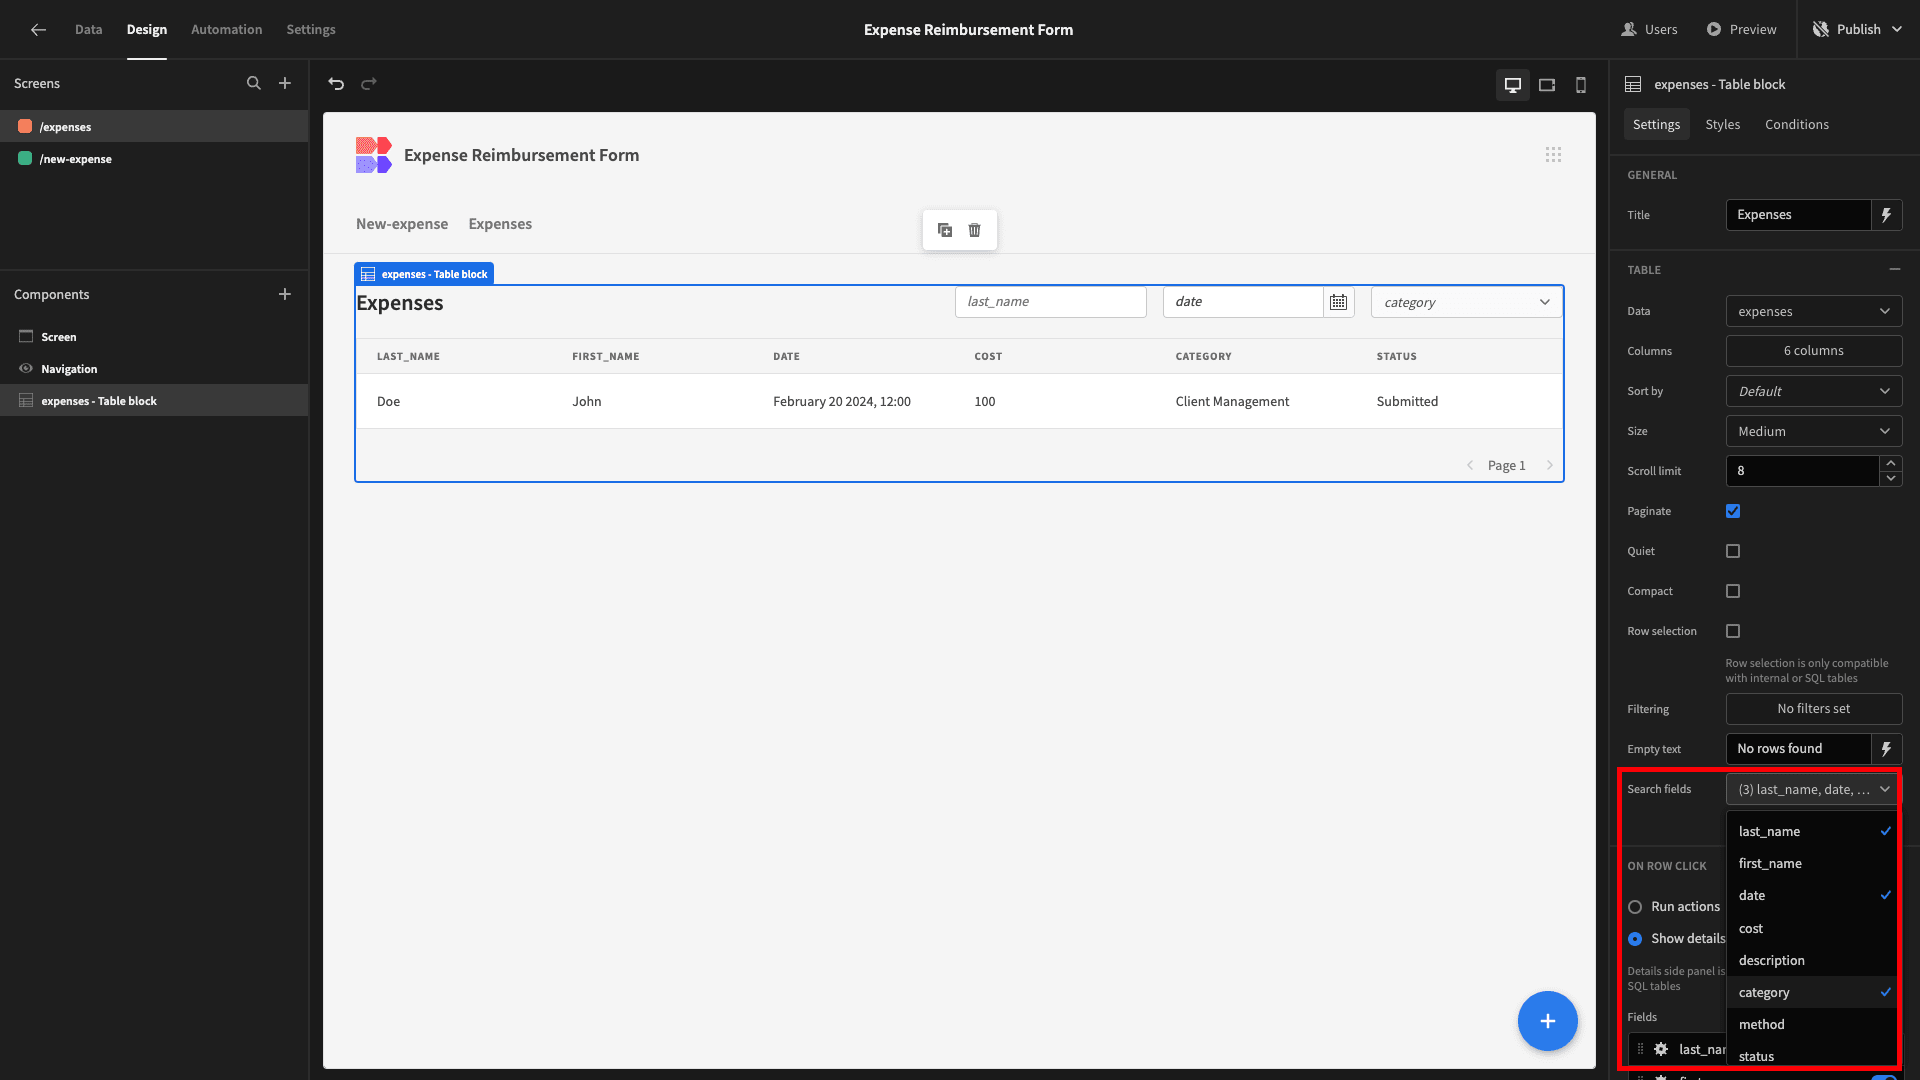Redo the last change

point(369,84)
